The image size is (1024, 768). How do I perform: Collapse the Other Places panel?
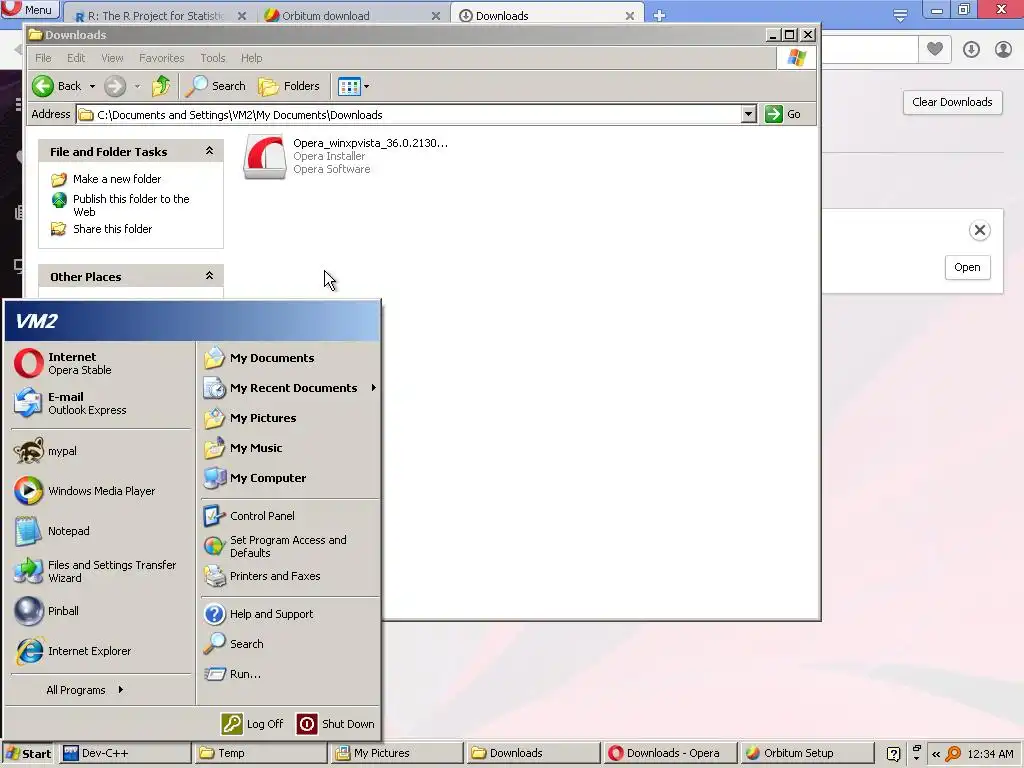209,276
